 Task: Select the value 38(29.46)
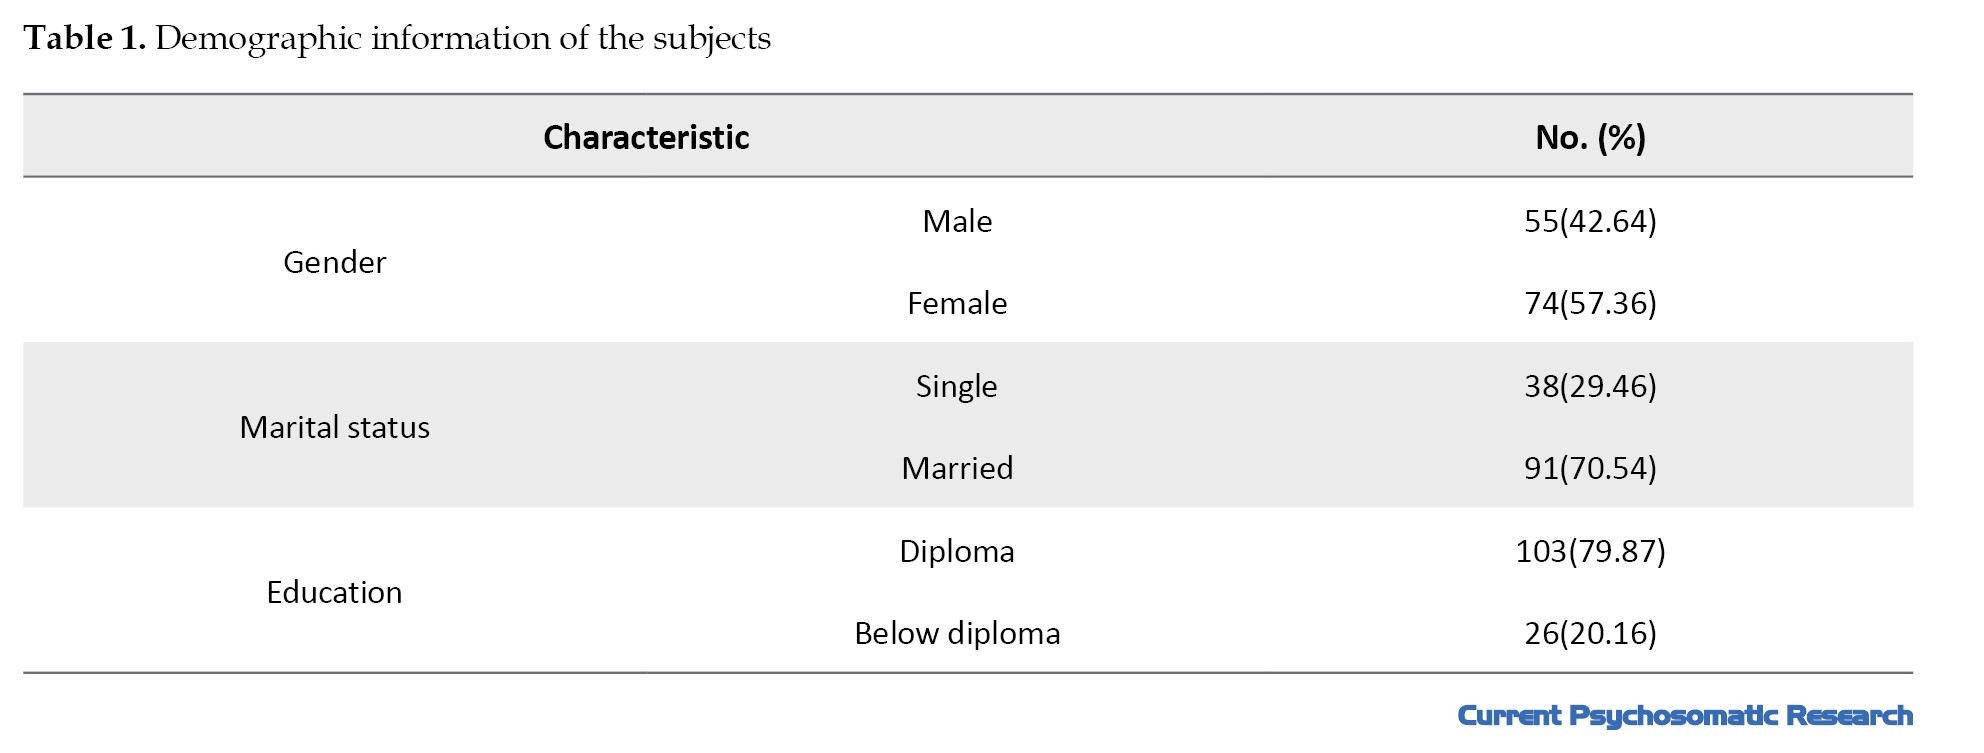[1590, 386]
